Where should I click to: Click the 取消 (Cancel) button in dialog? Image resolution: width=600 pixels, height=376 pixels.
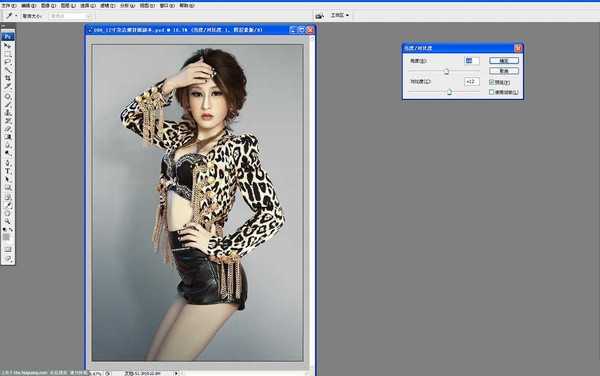504,71
